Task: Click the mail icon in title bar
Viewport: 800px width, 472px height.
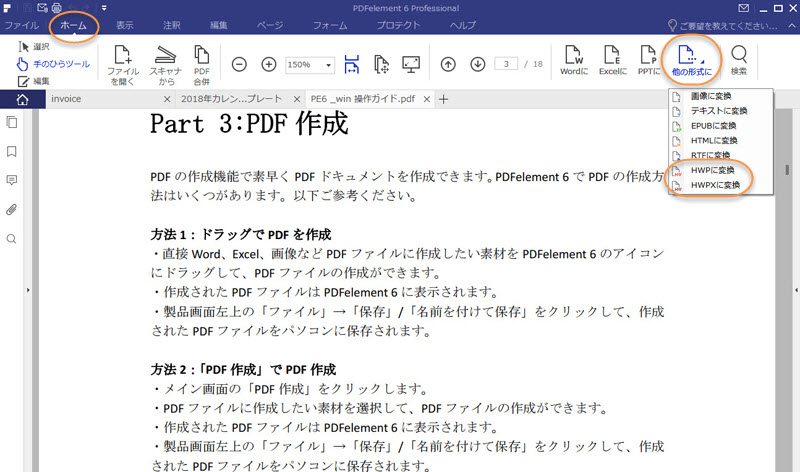Action: [x=743, y=8]
